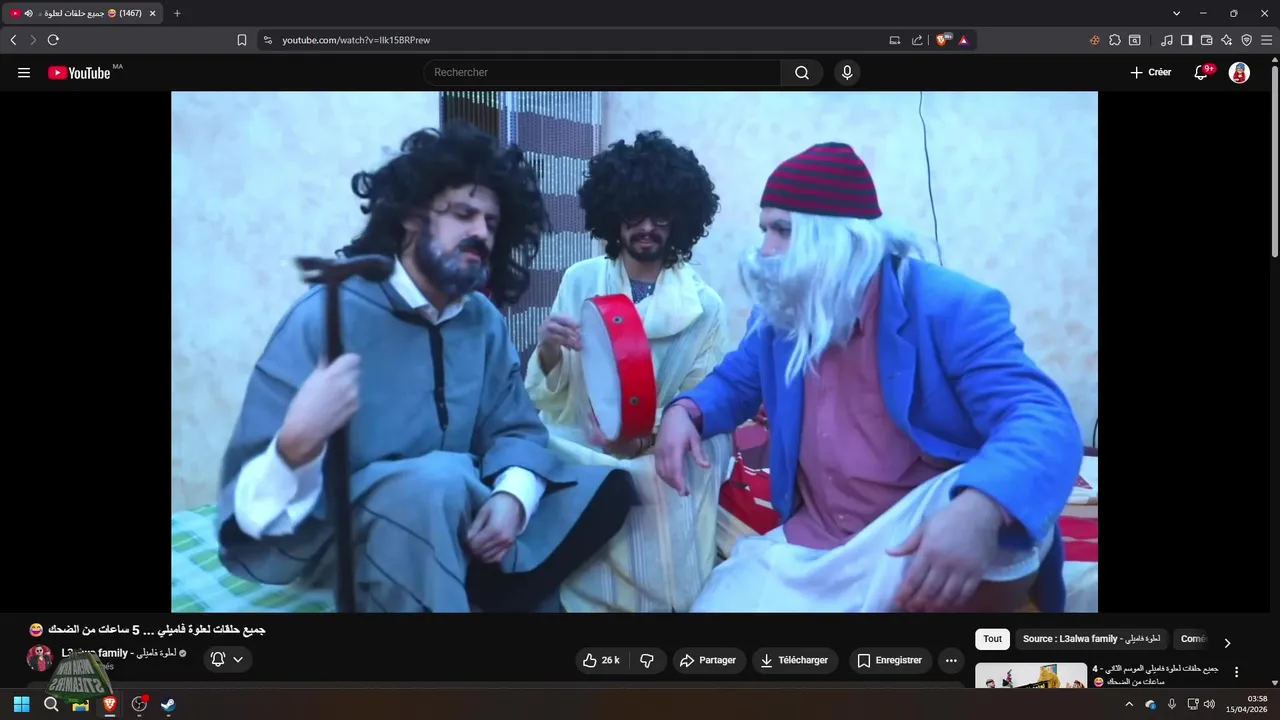This screenshot has height=720, width=1280.
Task: Open the suggested video thumbnail
Action: coord(1031,676)
